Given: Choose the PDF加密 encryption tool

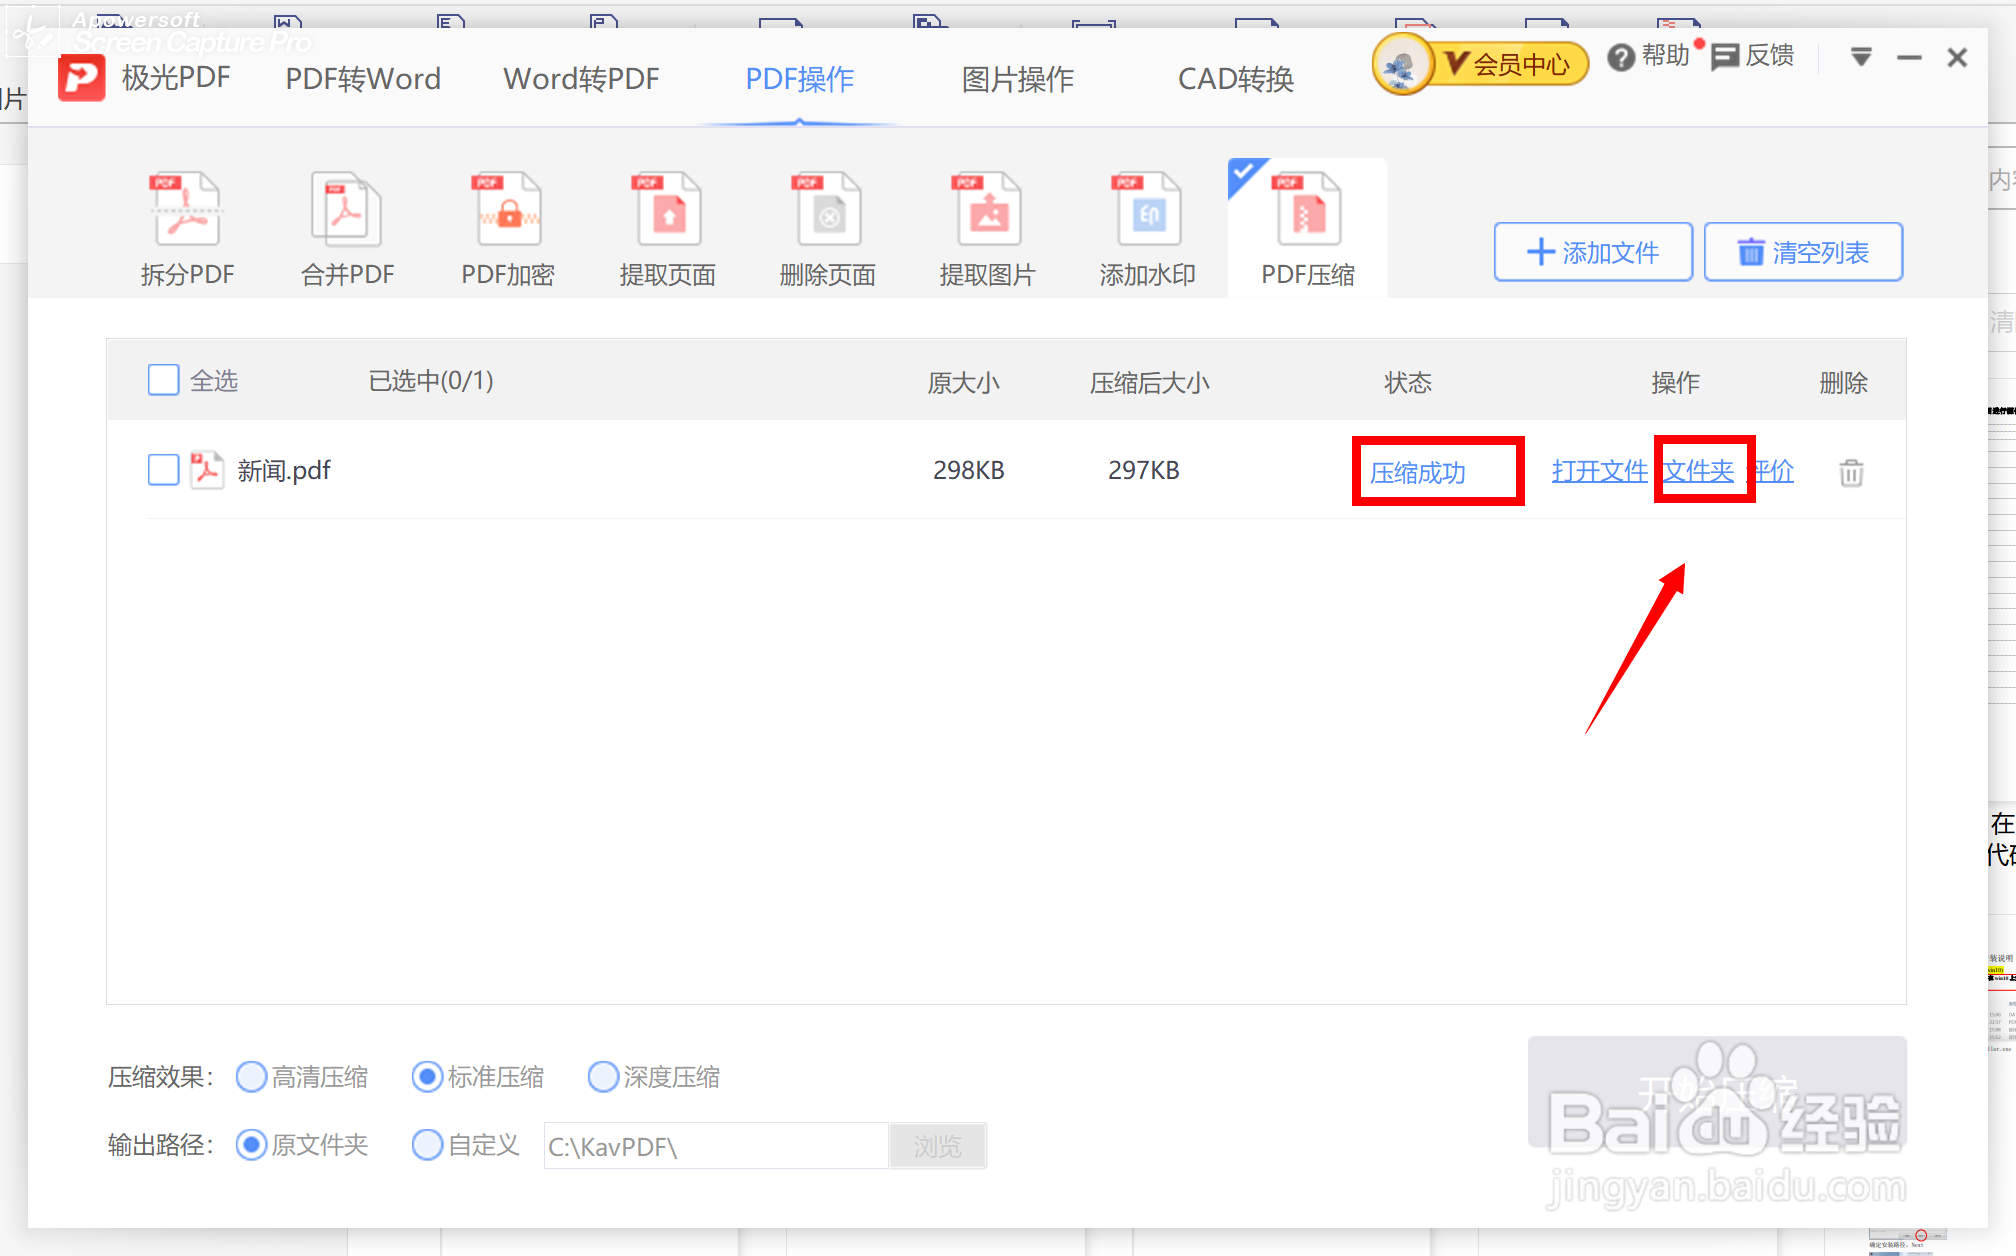Looking at the screenshot, I should (x=507, y=210).
